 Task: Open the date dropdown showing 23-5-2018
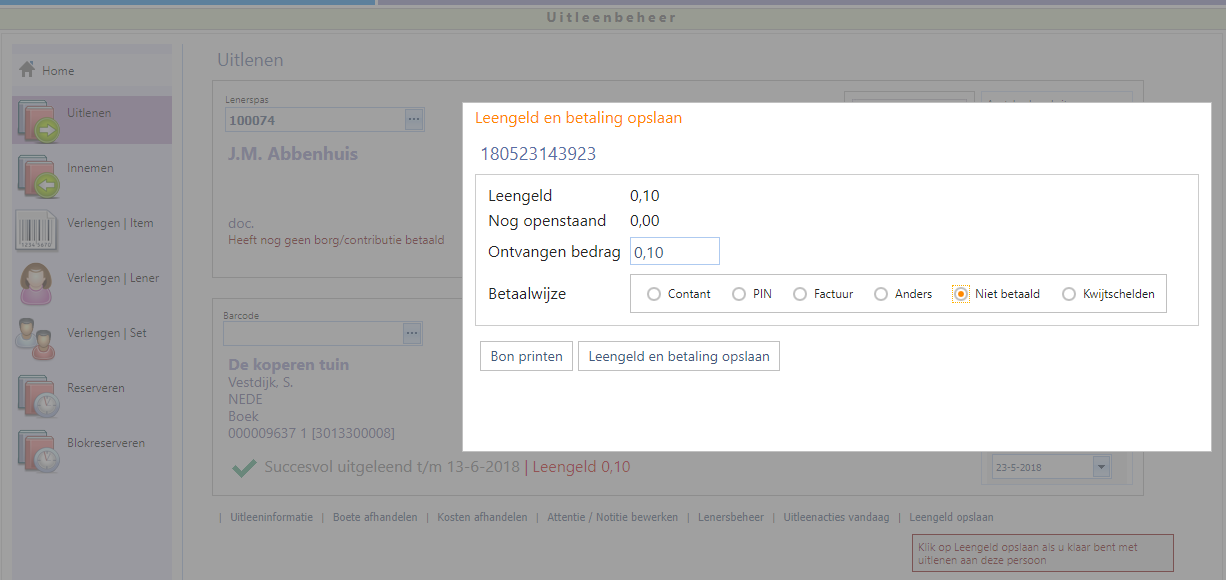click(1101, 467)
